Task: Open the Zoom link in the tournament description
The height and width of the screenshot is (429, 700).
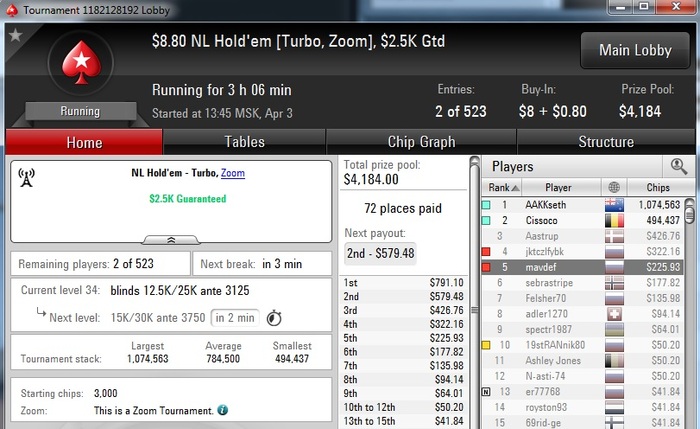Action: [233, 173]
